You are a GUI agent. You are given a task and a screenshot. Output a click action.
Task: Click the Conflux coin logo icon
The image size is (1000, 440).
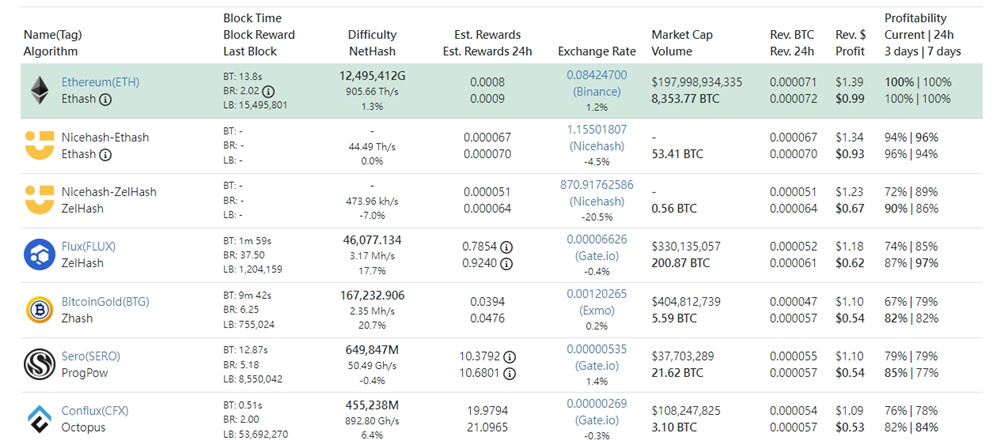(x=39, y=418)
